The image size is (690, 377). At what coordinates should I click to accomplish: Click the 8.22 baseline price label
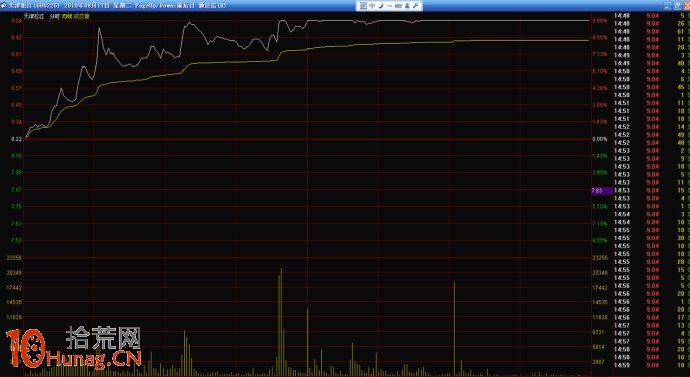pos(16,139)
